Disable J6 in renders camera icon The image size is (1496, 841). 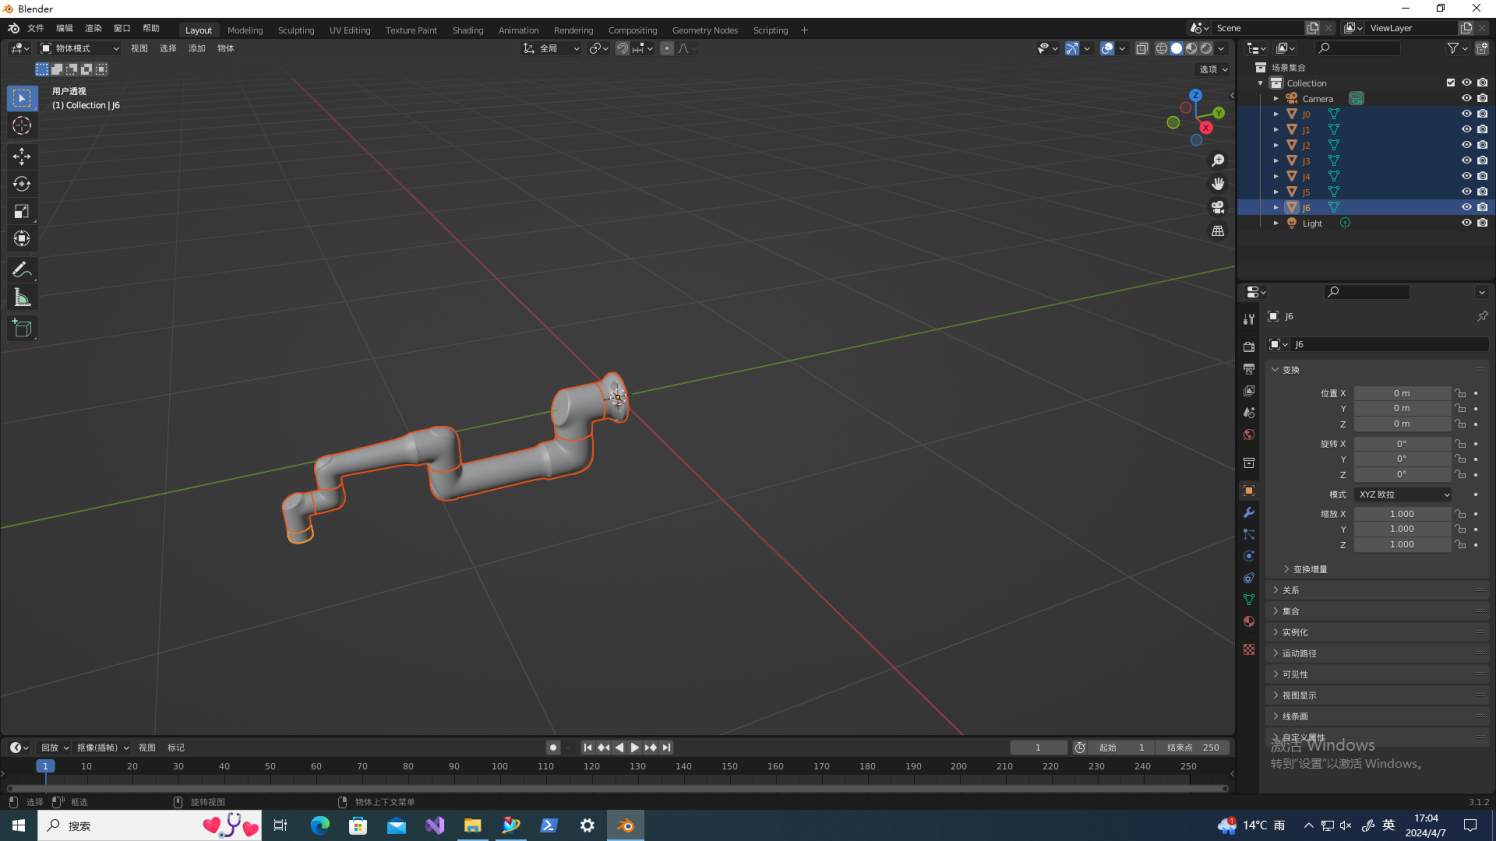[1482, 207]
